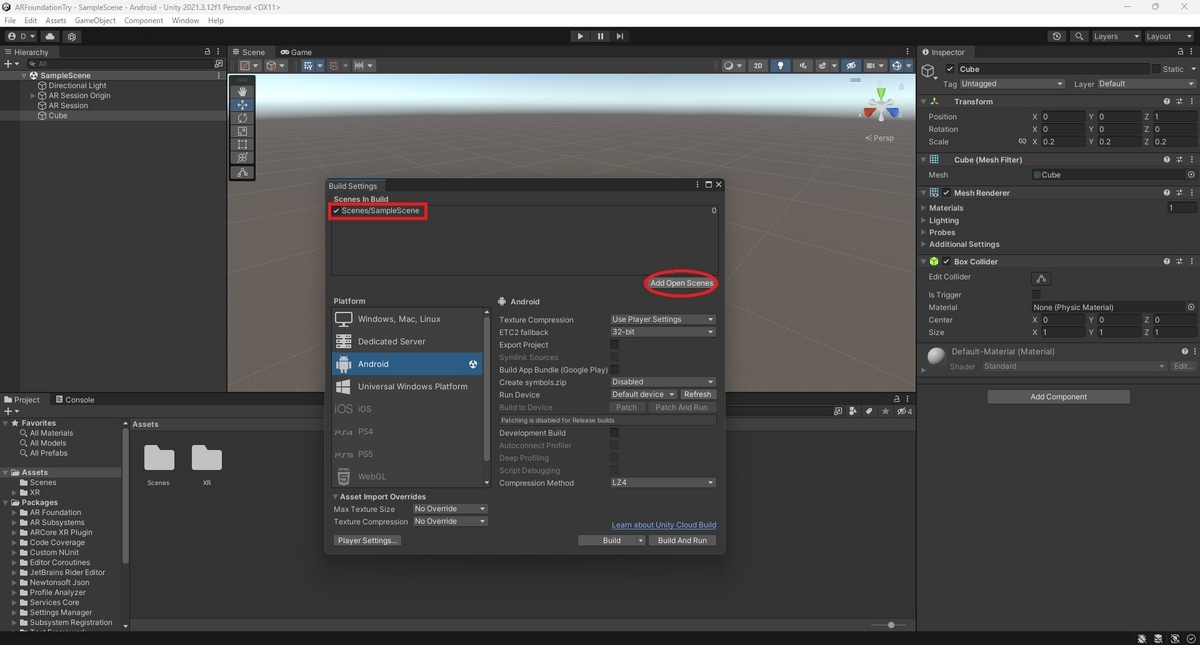The height and width of the screenshot is (645, 1200).
Task: Select the Hand tool in Scene view
Action: pyautogui.click(x=242, y=91)
